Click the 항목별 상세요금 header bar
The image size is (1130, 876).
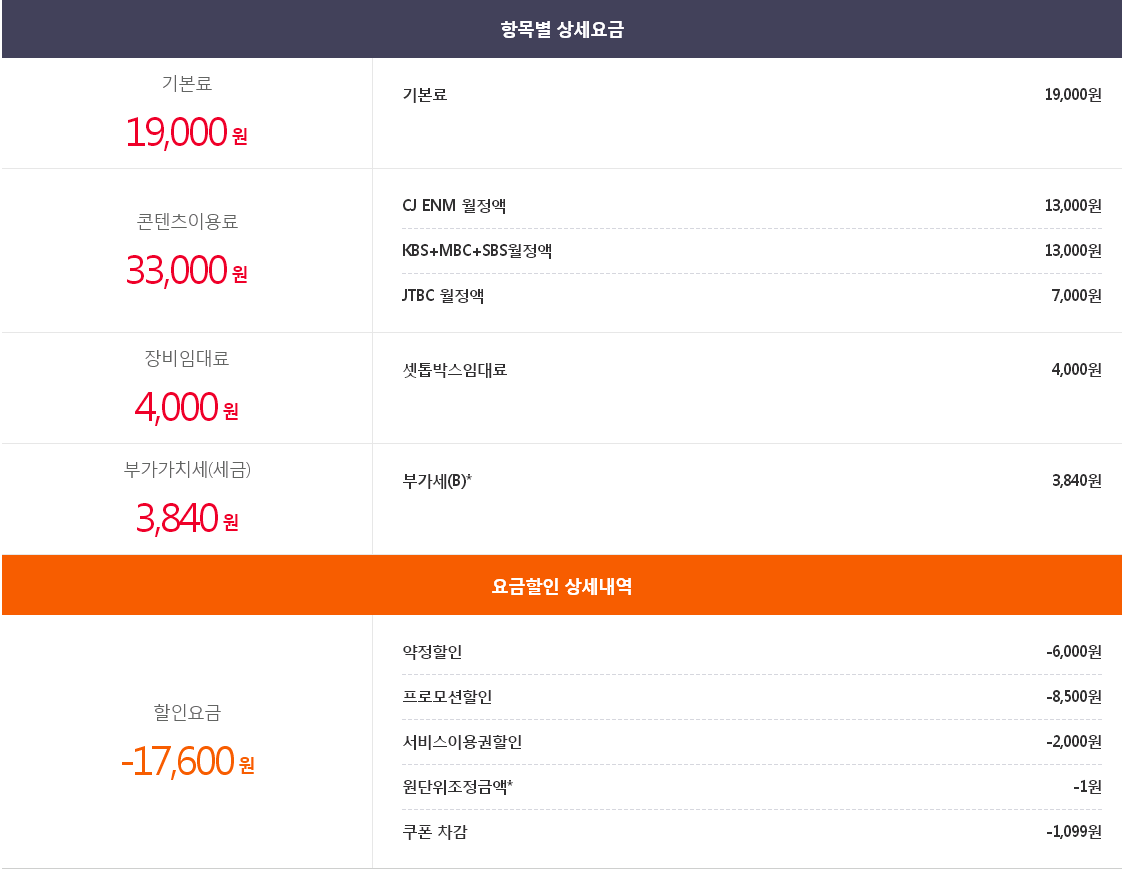[x=562, y=30]
